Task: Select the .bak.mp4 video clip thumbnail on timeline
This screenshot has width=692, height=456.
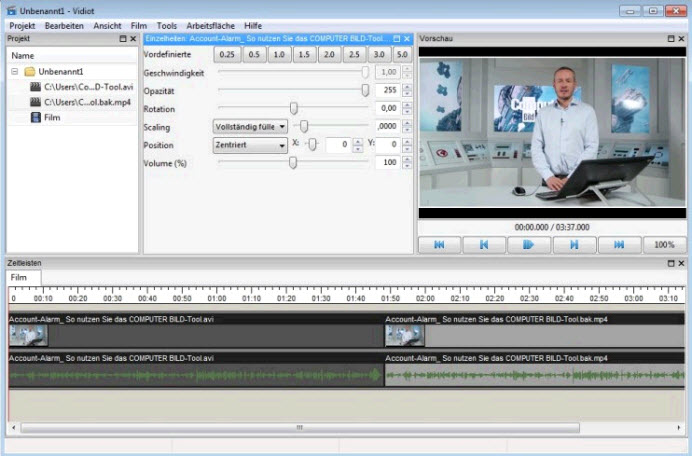Action: pyautogui.click(x=405, y=335)
